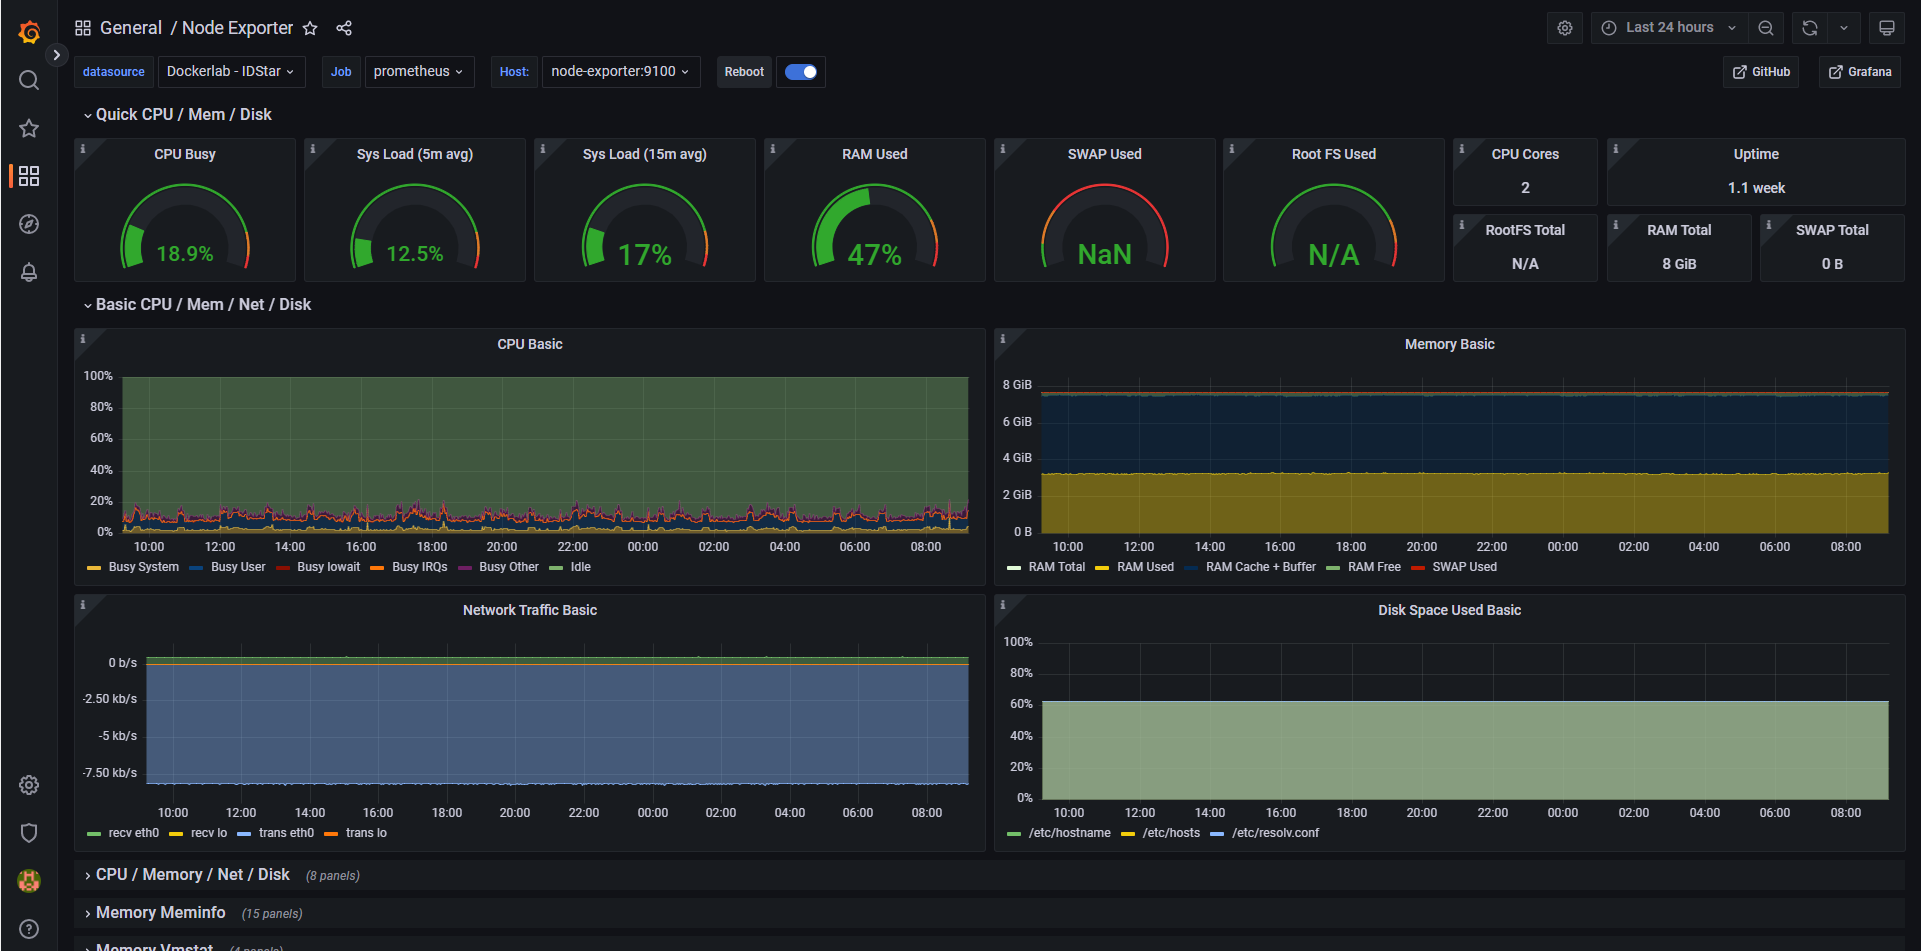Star the Node Exporter dashboard
This screenshot has width=1921, height=951.
(x=310, y=28)
